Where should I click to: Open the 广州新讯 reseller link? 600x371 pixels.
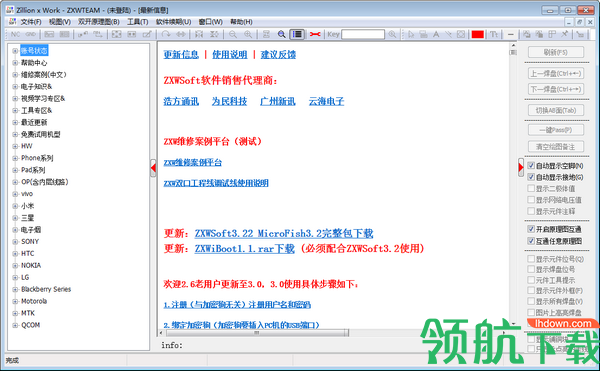pos(278,101)
